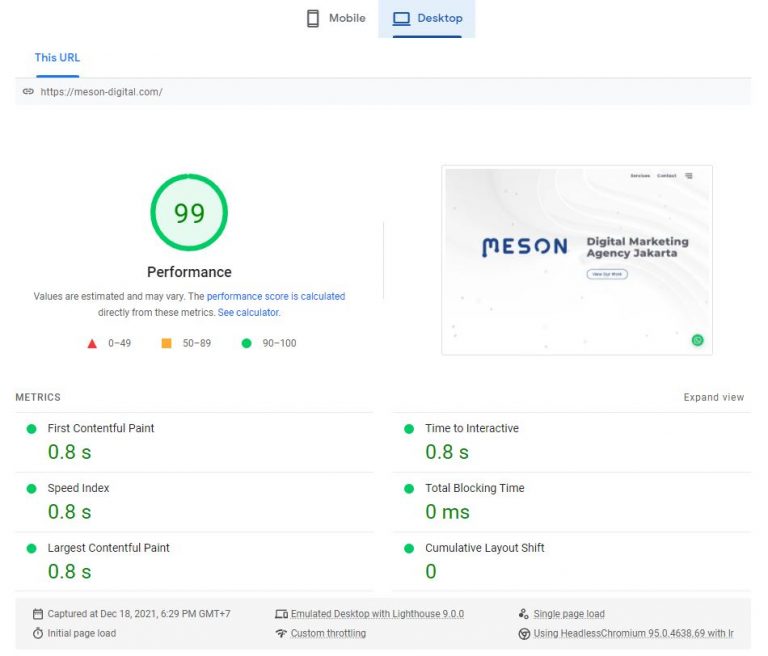Click the red triangle 0–49 legend icon
Viewport: 768px width, 656px height.
click(x=92, y=343)
